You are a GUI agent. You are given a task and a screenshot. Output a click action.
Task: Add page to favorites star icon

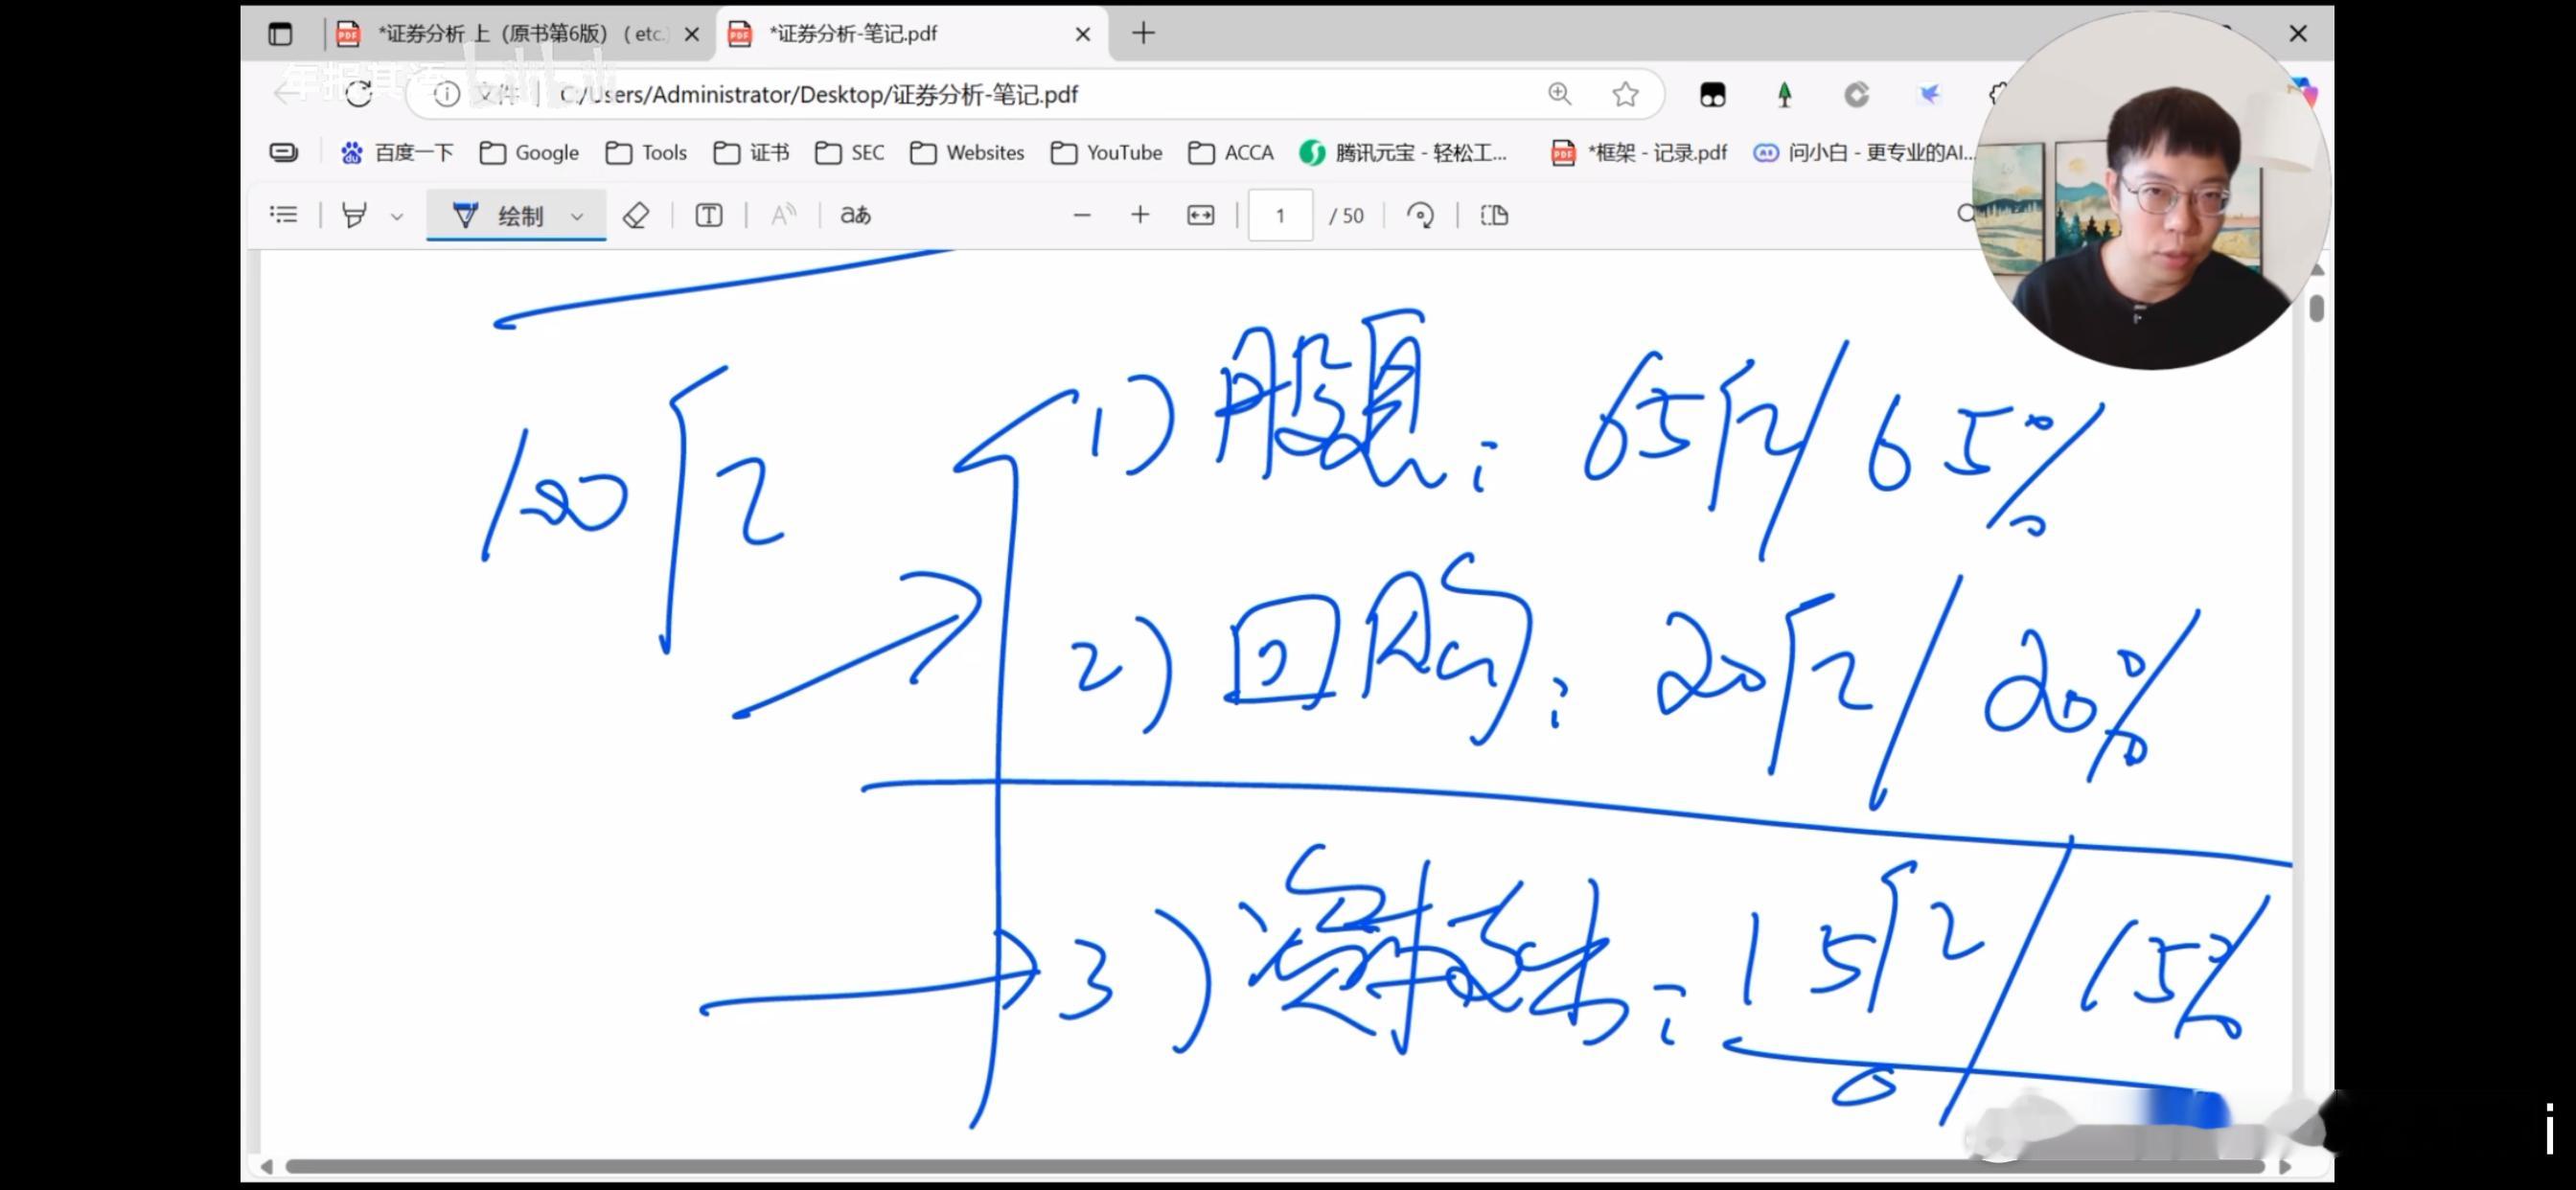pos(1625,94)
